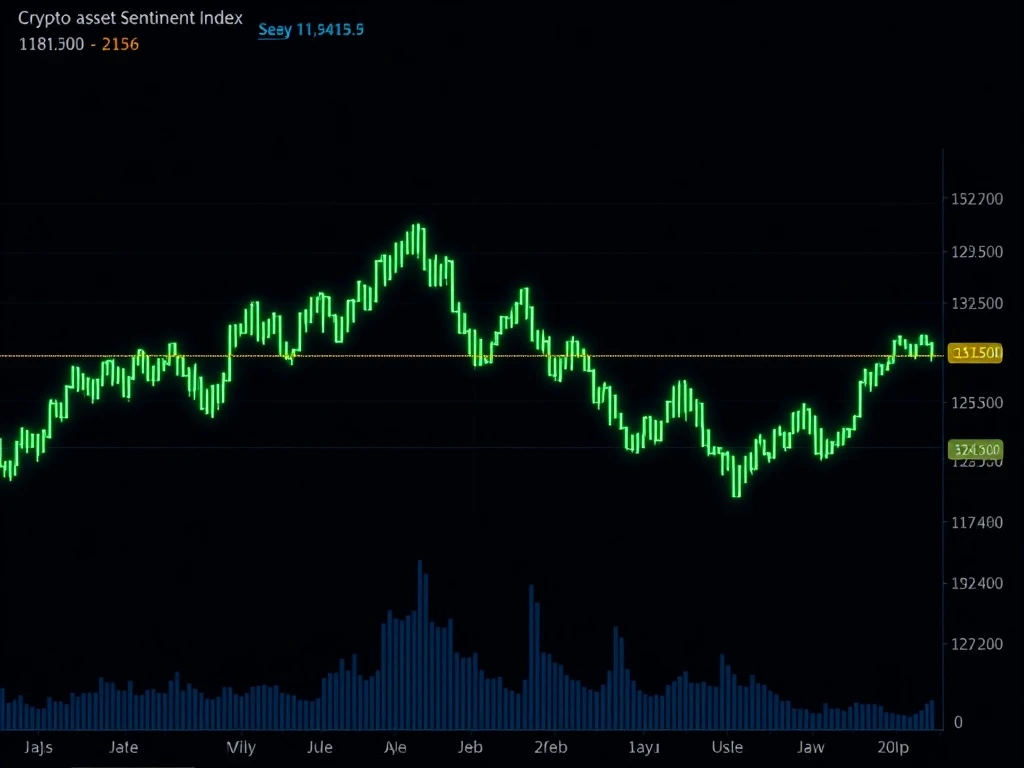Select the yellow 131.500 price tag
Screen dimensions: 1024x768
click(x=974, y=353)
